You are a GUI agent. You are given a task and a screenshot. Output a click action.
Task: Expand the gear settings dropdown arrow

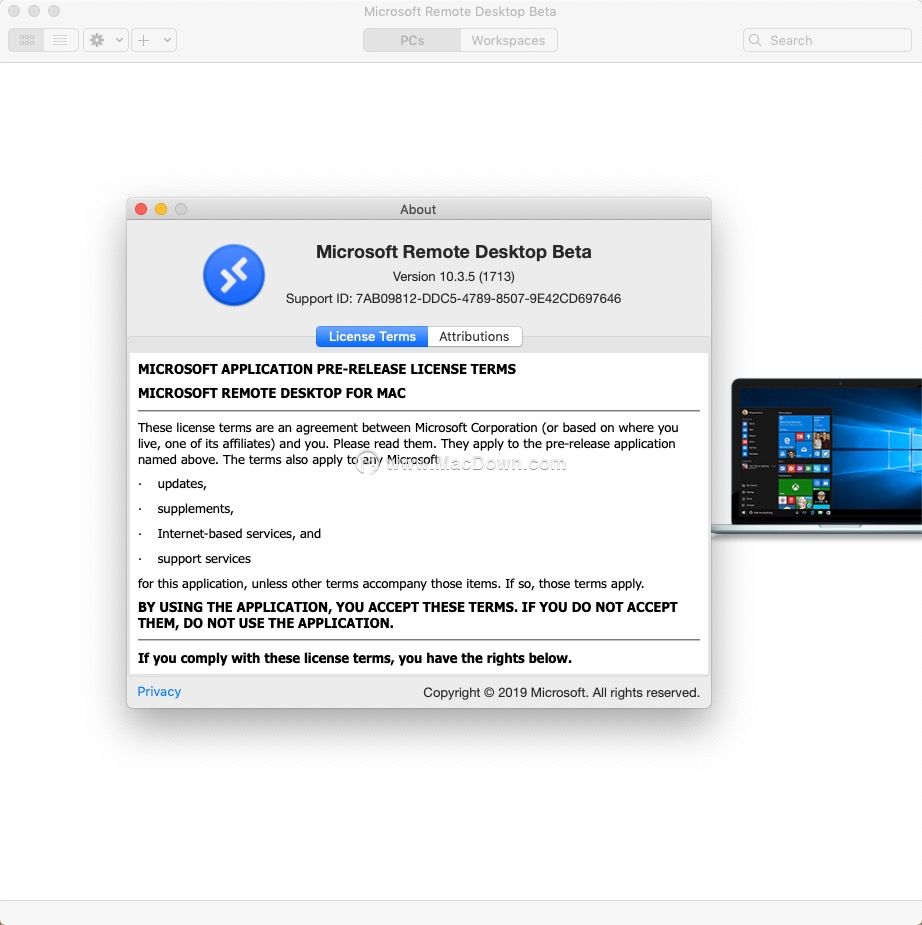[119, 40]
